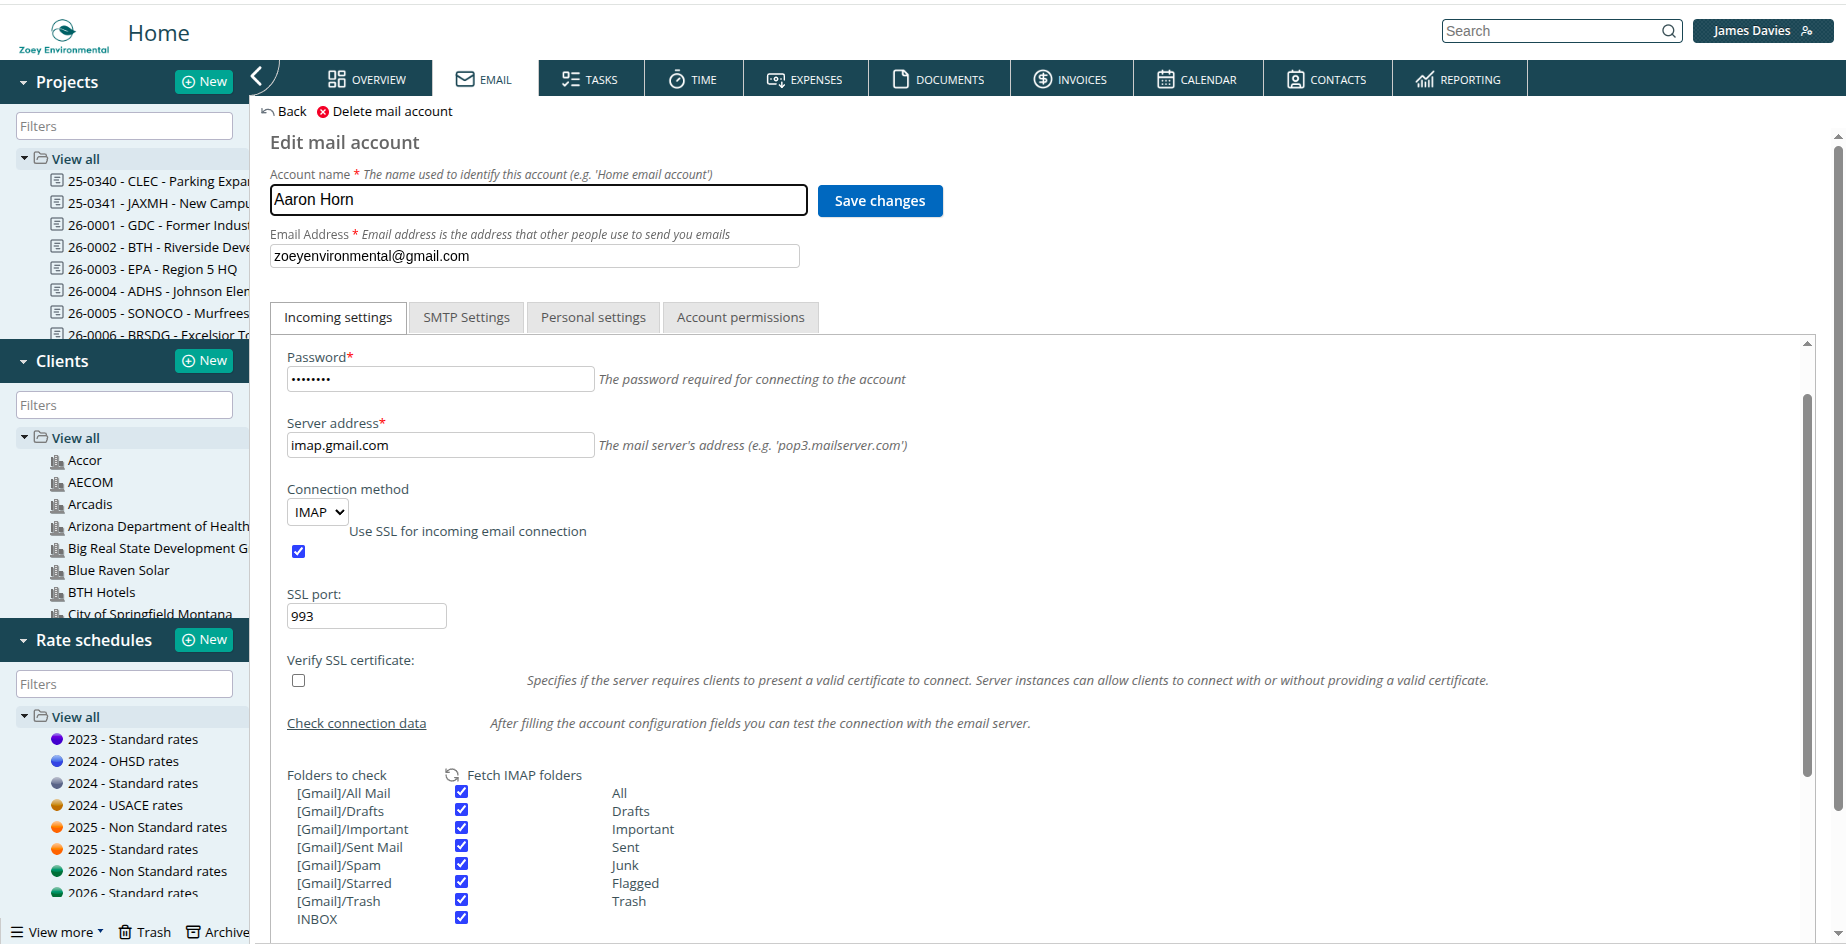
Task: Open the View more dropdown
Action: [57, 932]
